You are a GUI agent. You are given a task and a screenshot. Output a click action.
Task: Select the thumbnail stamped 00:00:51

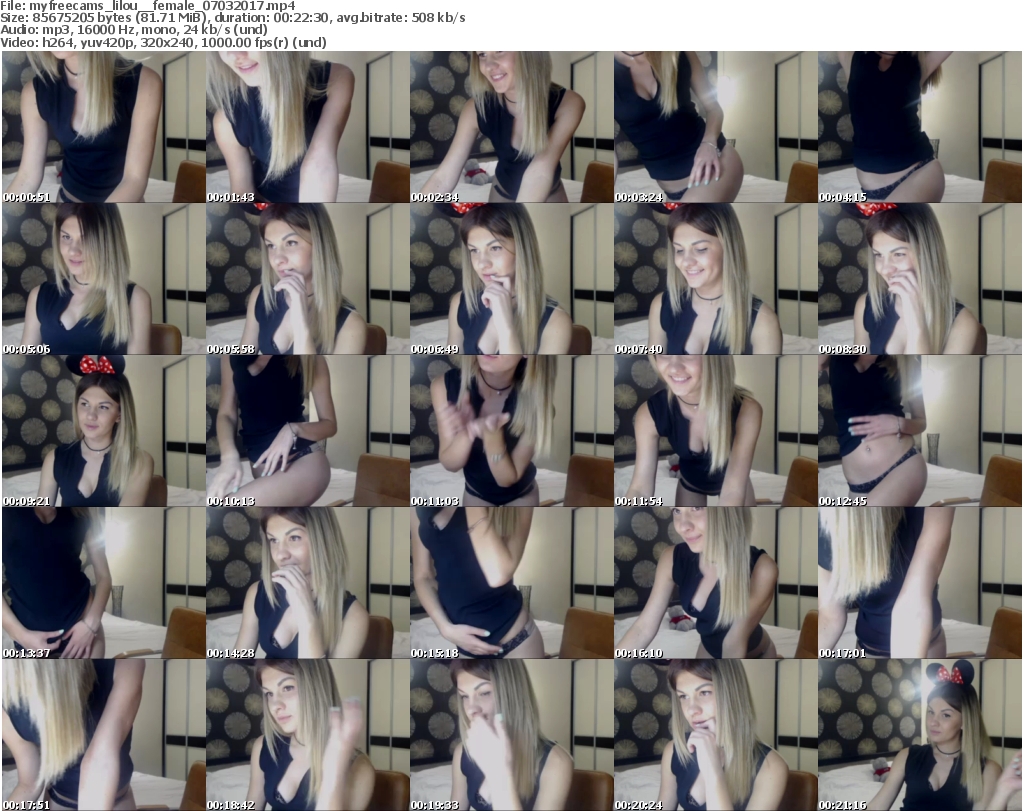[104, 127]
